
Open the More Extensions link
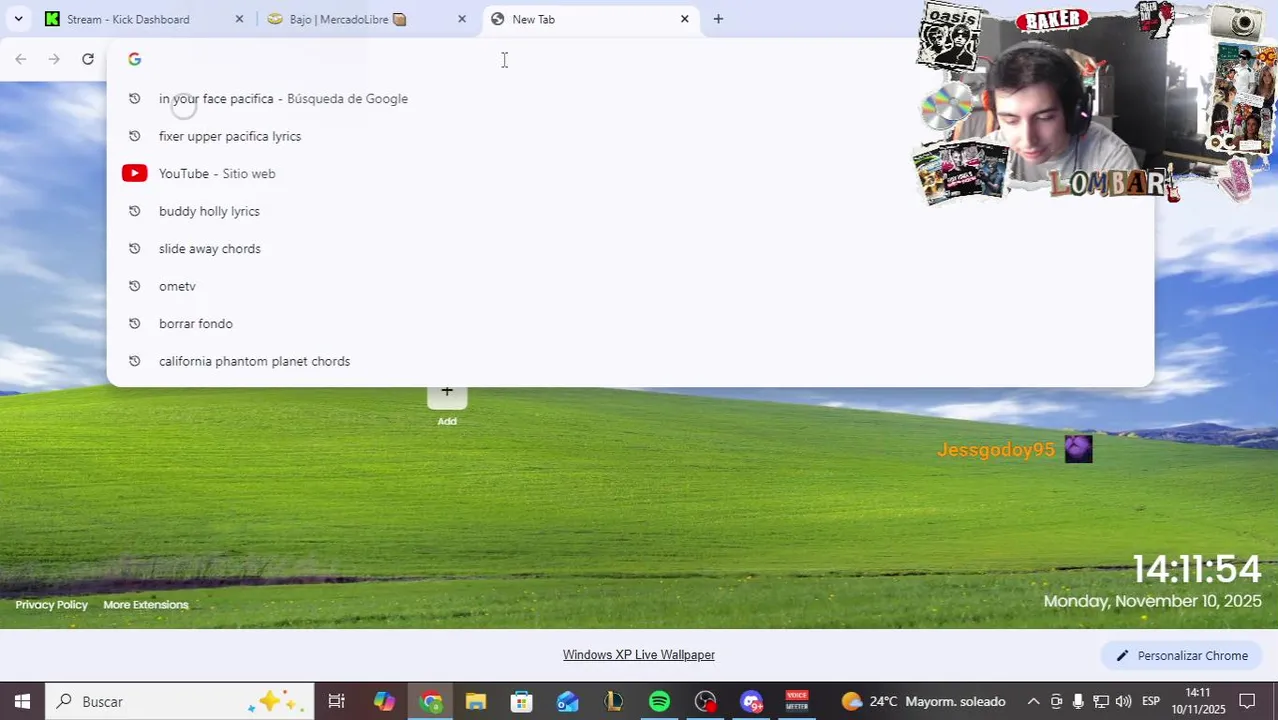[x=146, y=605]
